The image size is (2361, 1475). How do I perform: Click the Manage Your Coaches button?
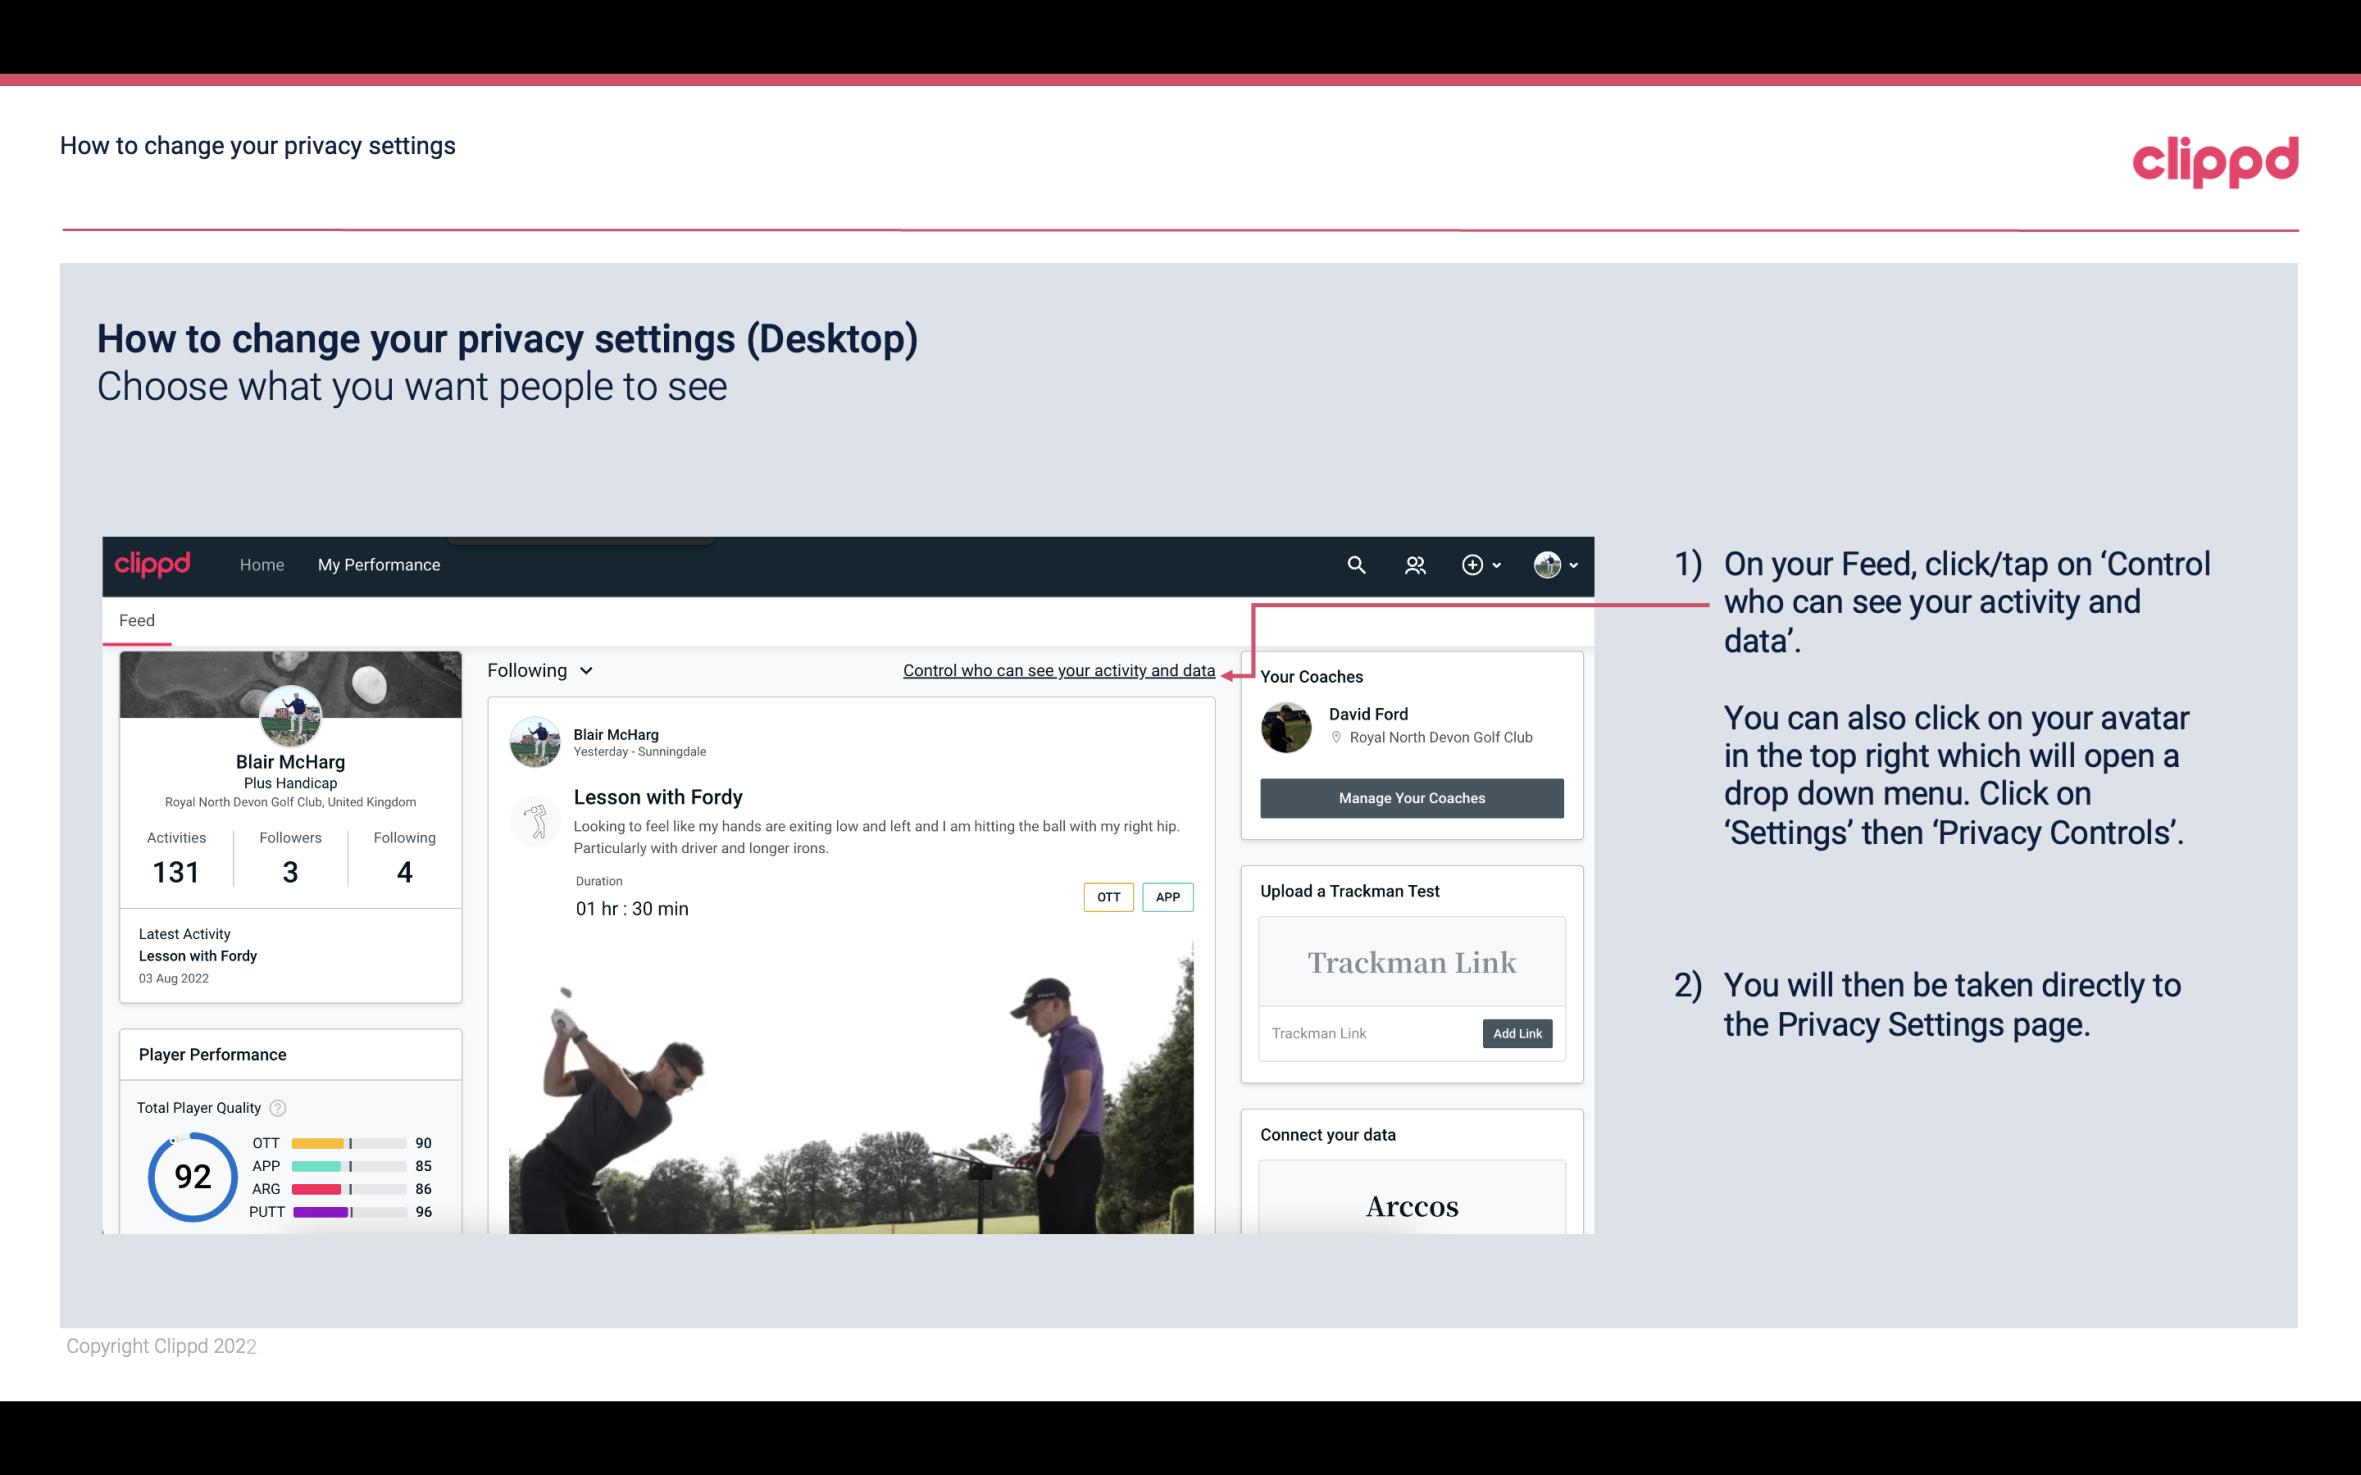[1410, 797]
